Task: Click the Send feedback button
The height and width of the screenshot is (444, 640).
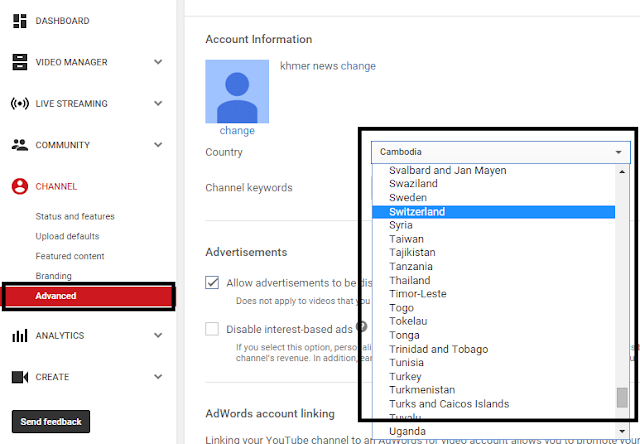Action: (51, 422)
